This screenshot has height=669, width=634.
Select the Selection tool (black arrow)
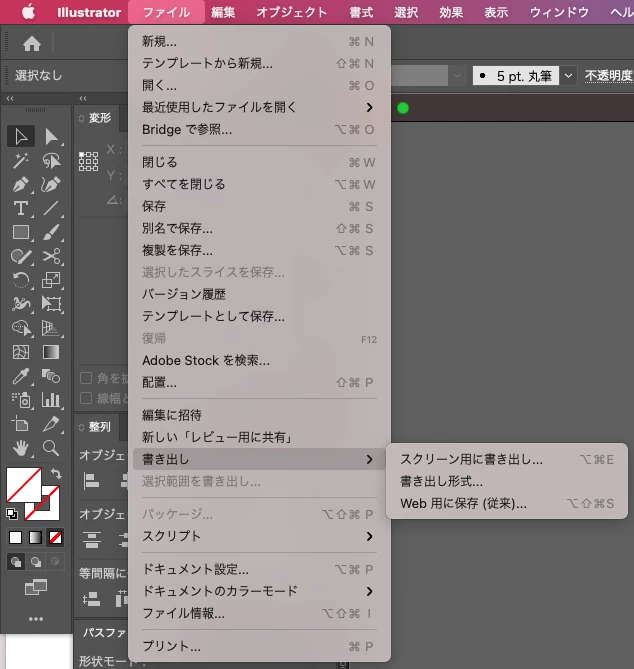(x=20, y=137)
